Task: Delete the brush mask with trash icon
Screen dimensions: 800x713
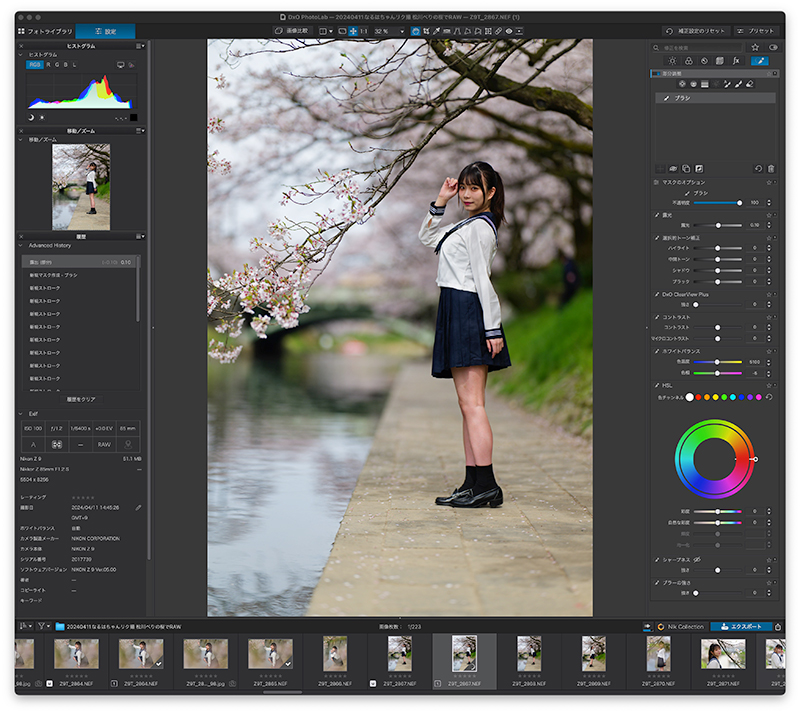Action: pyautogui.click(x=770, y=168)
